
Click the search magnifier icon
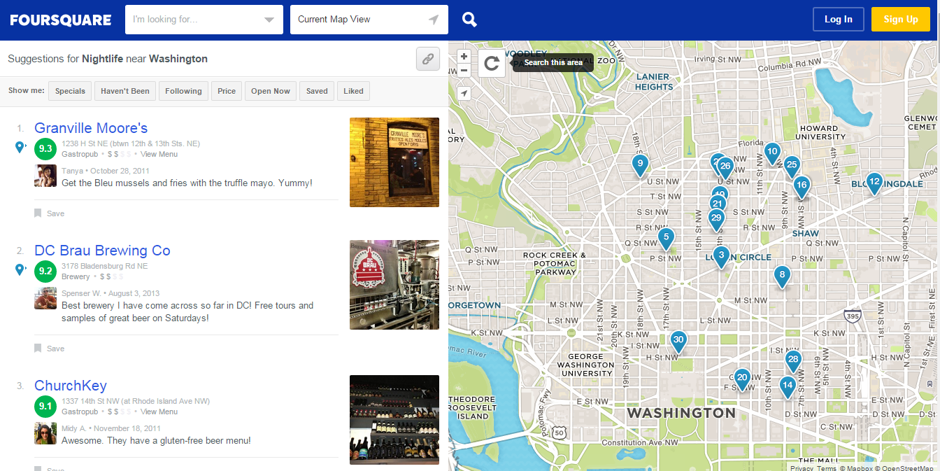(x=469, y=20)
